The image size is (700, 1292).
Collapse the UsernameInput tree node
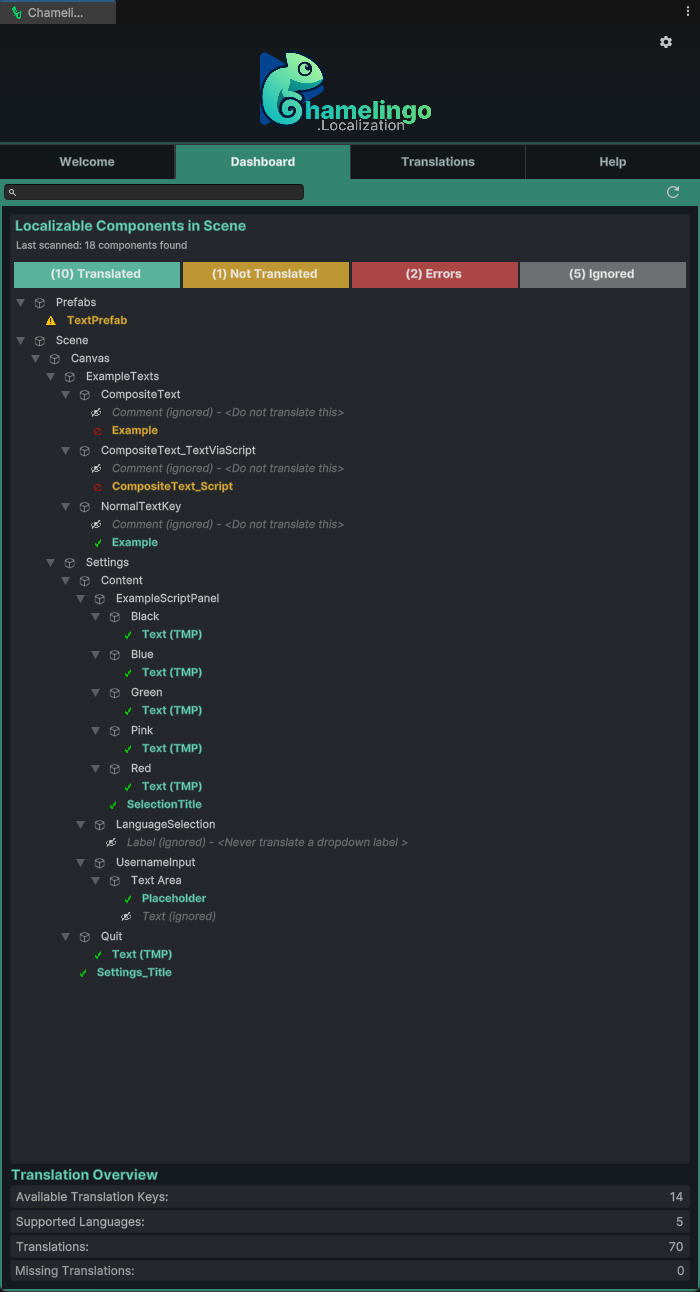pos(81,863)
